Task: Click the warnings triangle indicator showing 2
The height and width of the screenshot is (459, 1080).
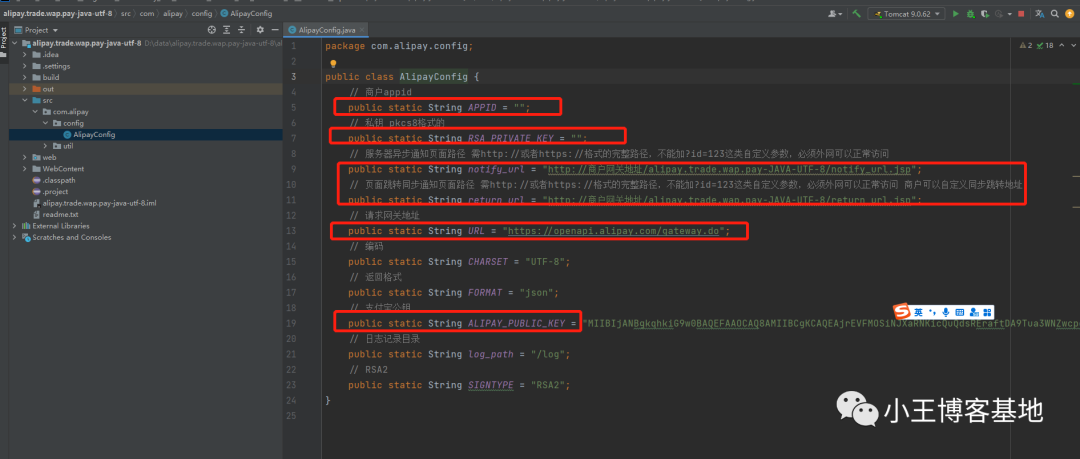Action: point(1025,45)
